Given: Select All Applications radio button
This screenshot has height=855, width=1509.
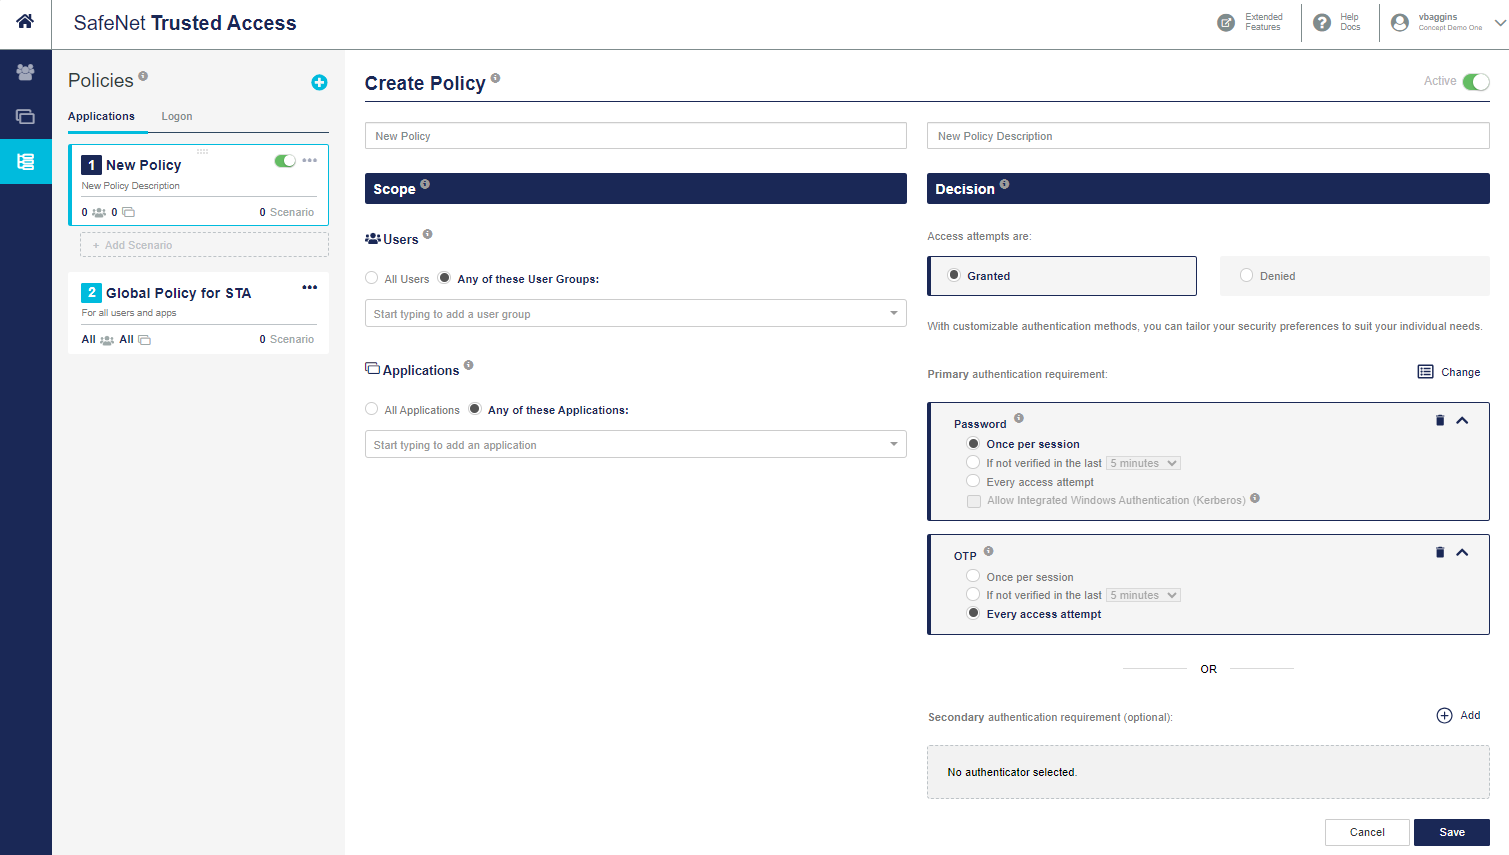Looking at the screenshot, I should click(372, 409).
